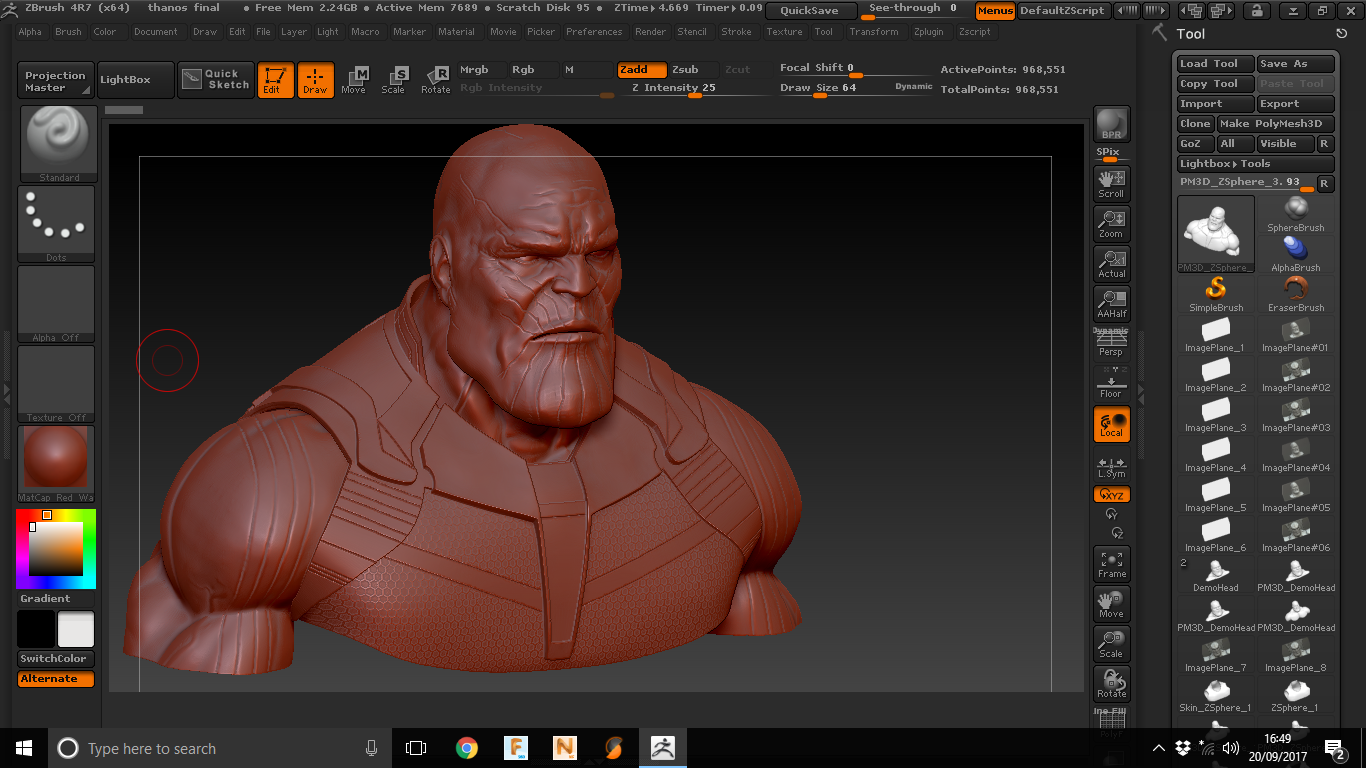Click the right-shelf Rotate view icon

[1111, 684]
